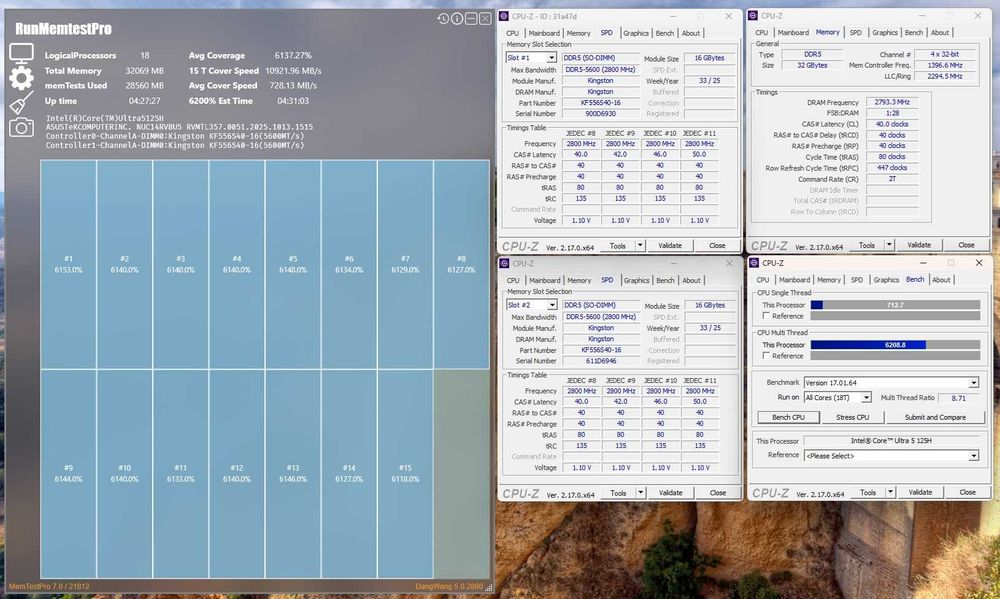Open the Bench tab in the Slot #1 window

point(665,33)
